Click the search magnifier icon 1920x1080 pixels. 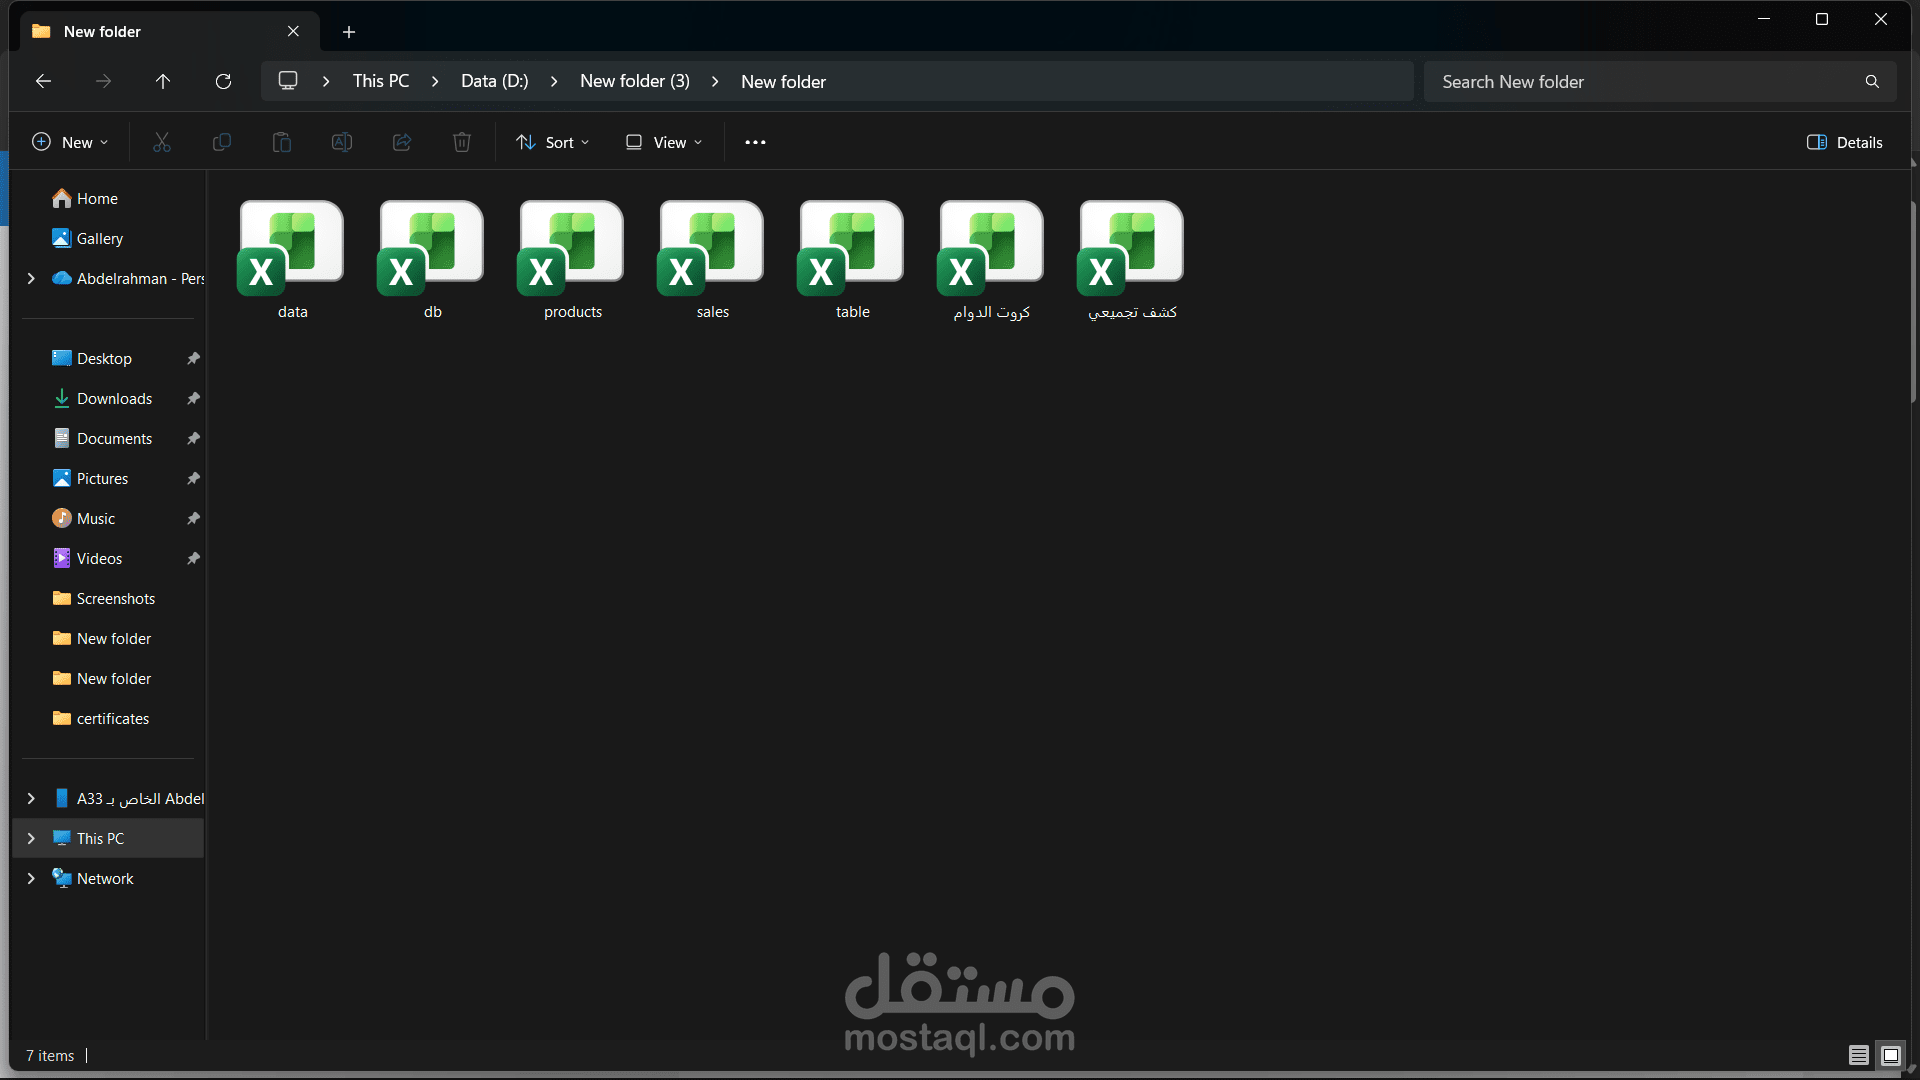(x=1872, y=81)
